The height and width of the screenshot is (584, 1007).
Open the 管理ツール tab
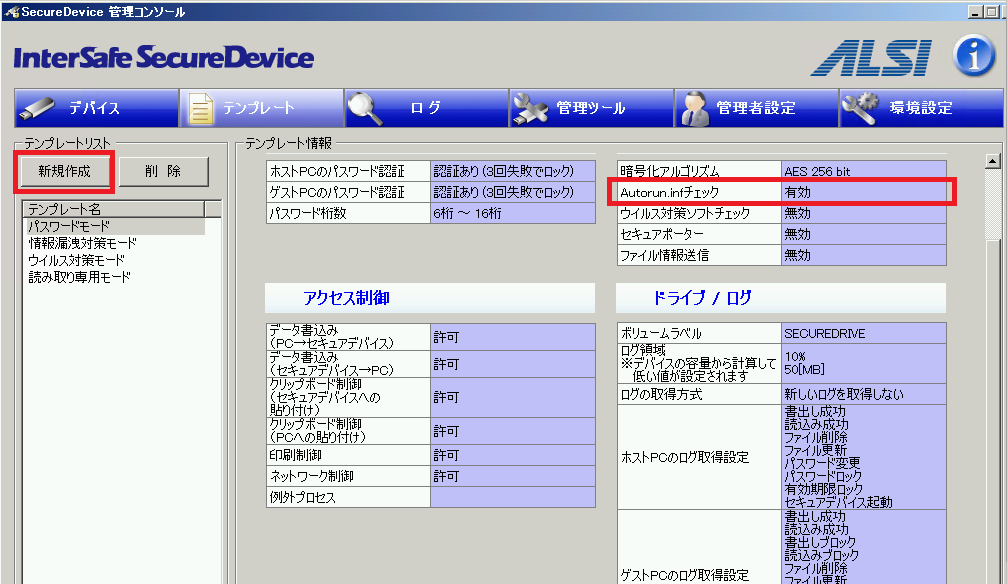[x=591, y=108]
